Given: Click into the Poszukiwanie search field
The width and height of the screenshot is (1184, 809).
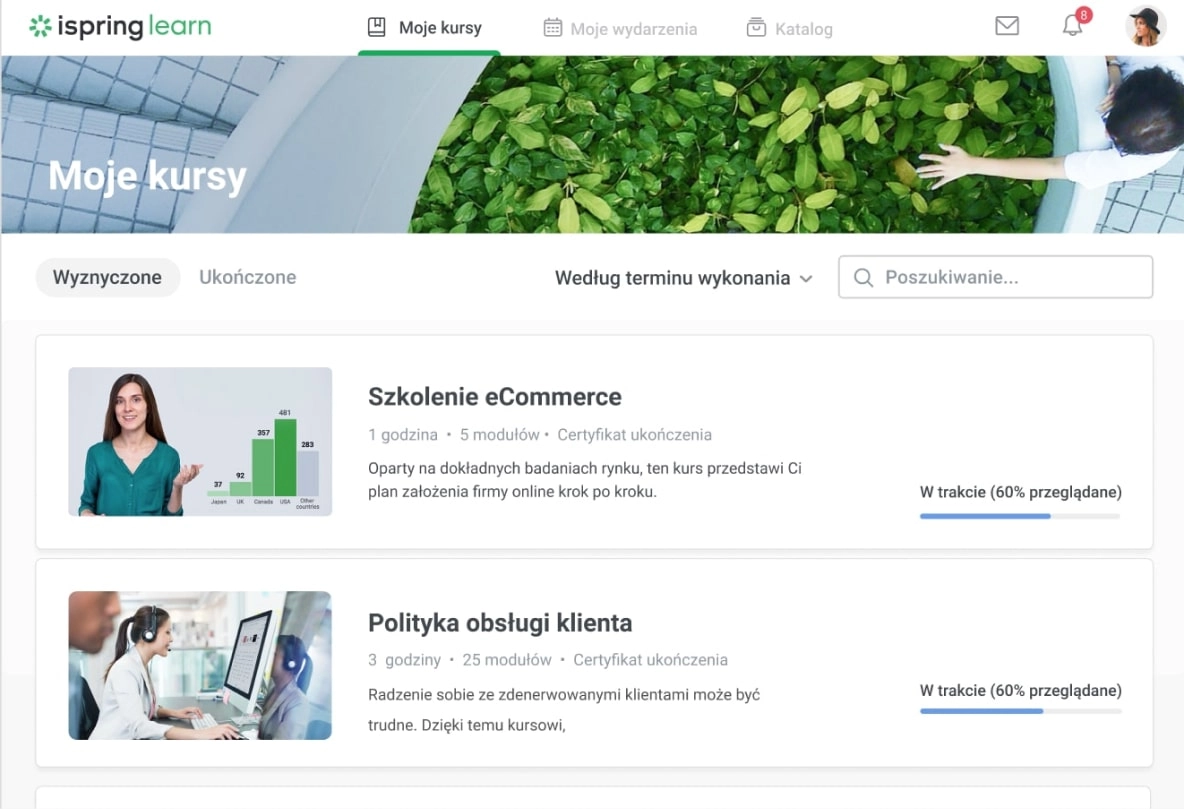Looking at the screenshot, I should pyautogui.click(x=995, y=277).
